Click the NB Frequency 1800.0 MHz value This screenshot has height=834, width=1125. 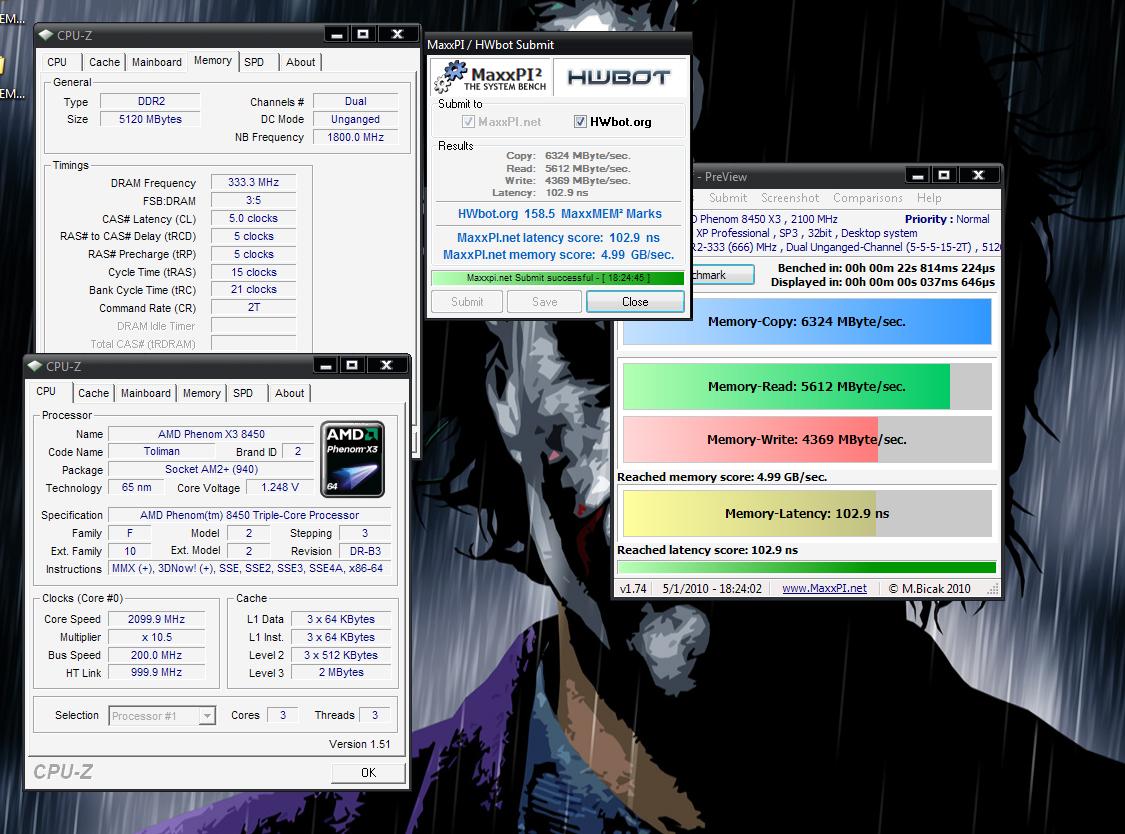355,137
